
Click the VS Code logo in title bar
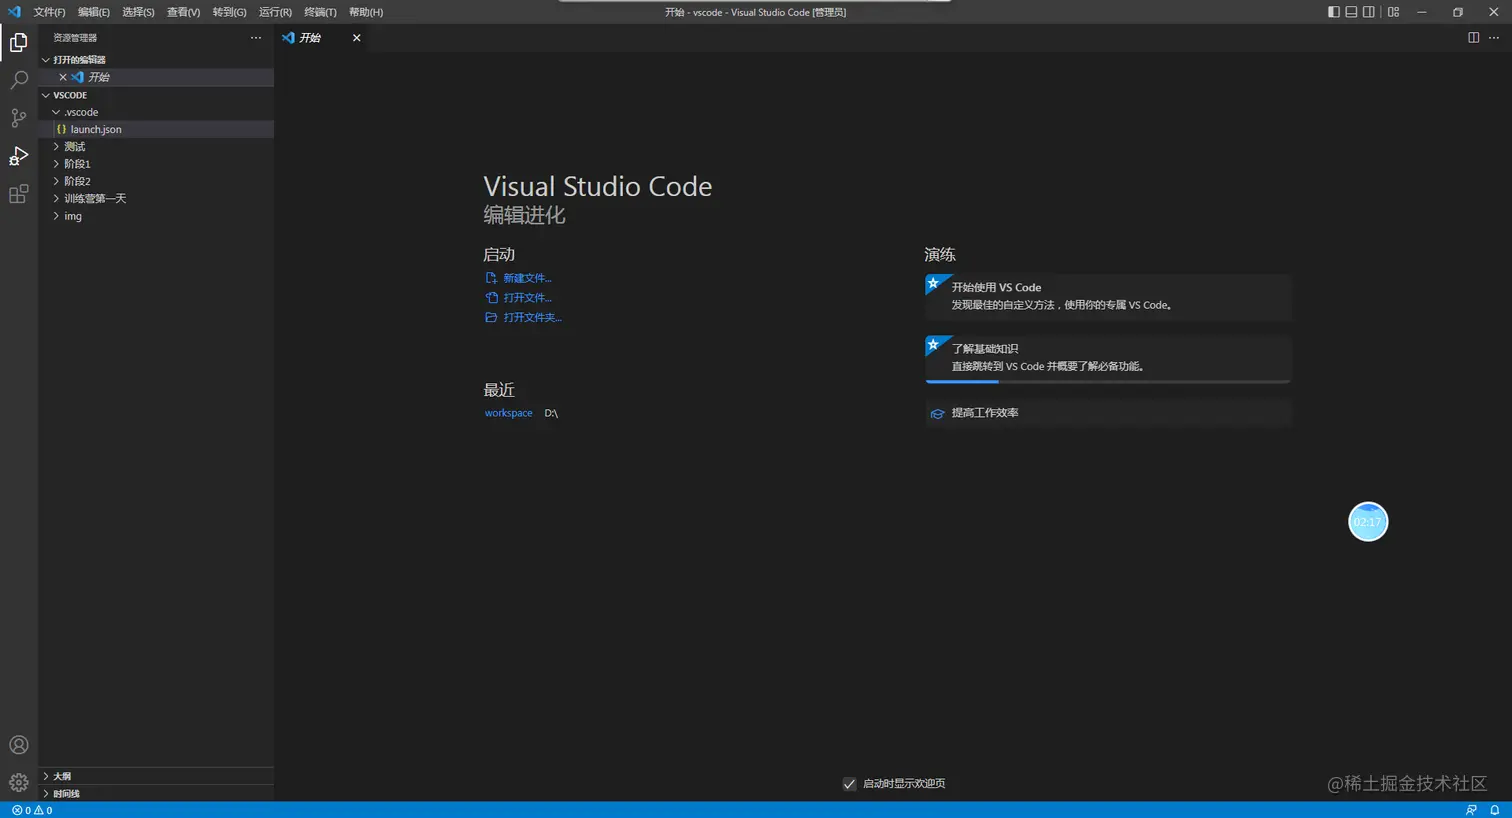(x=14, y=12)
